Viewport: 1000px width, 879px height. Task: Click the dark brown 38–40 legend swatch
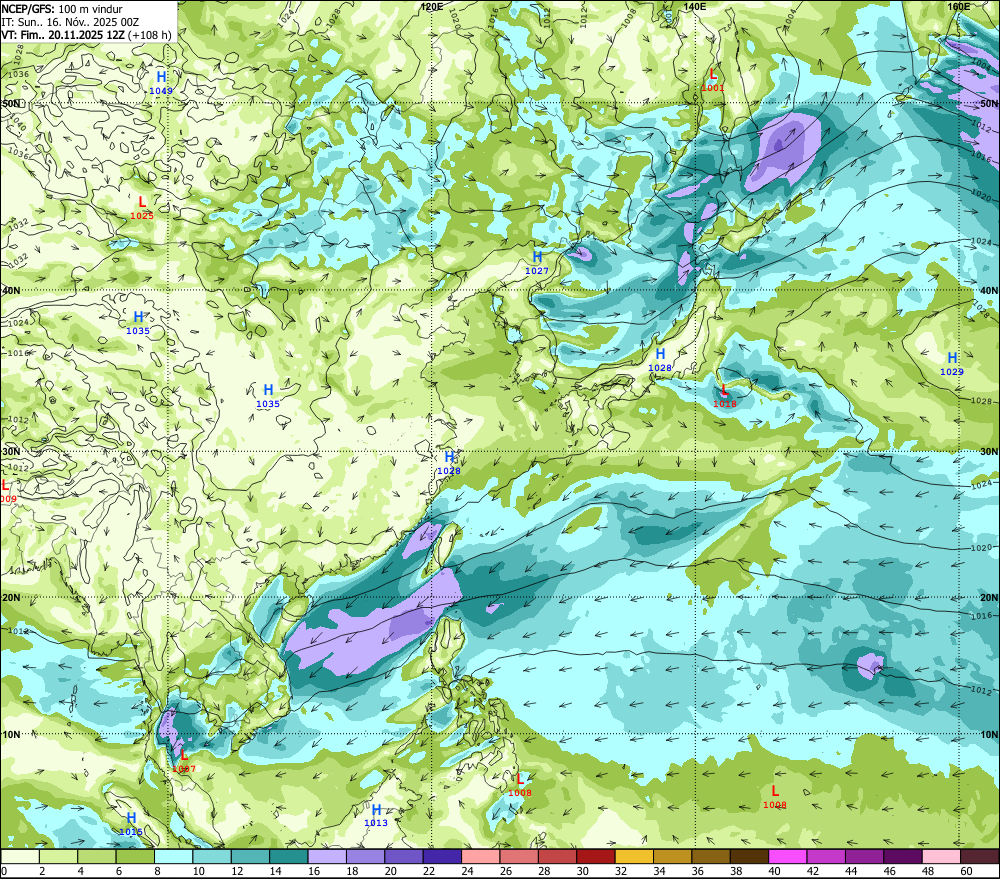click(749, 856)
